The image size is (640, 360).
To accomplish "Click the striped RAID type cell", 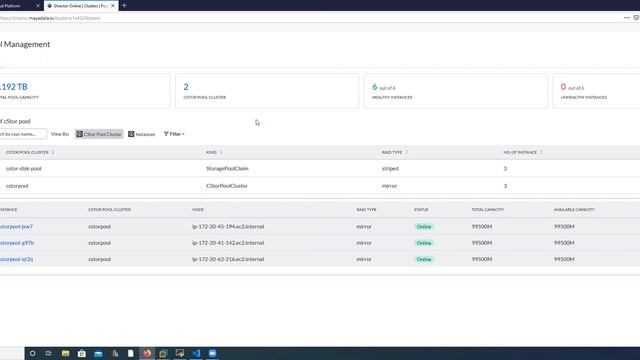I will tap(390, 168).
